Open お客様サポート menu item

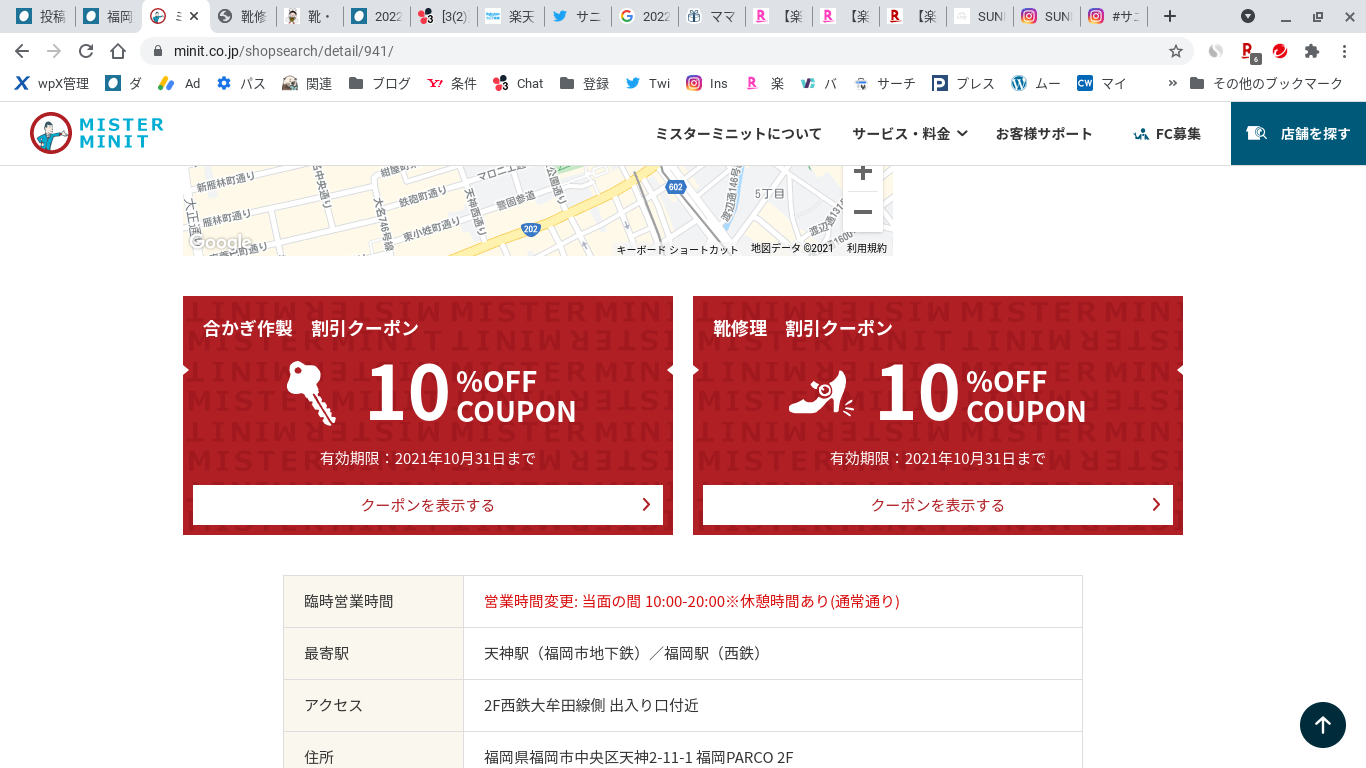click(1044, 134)
